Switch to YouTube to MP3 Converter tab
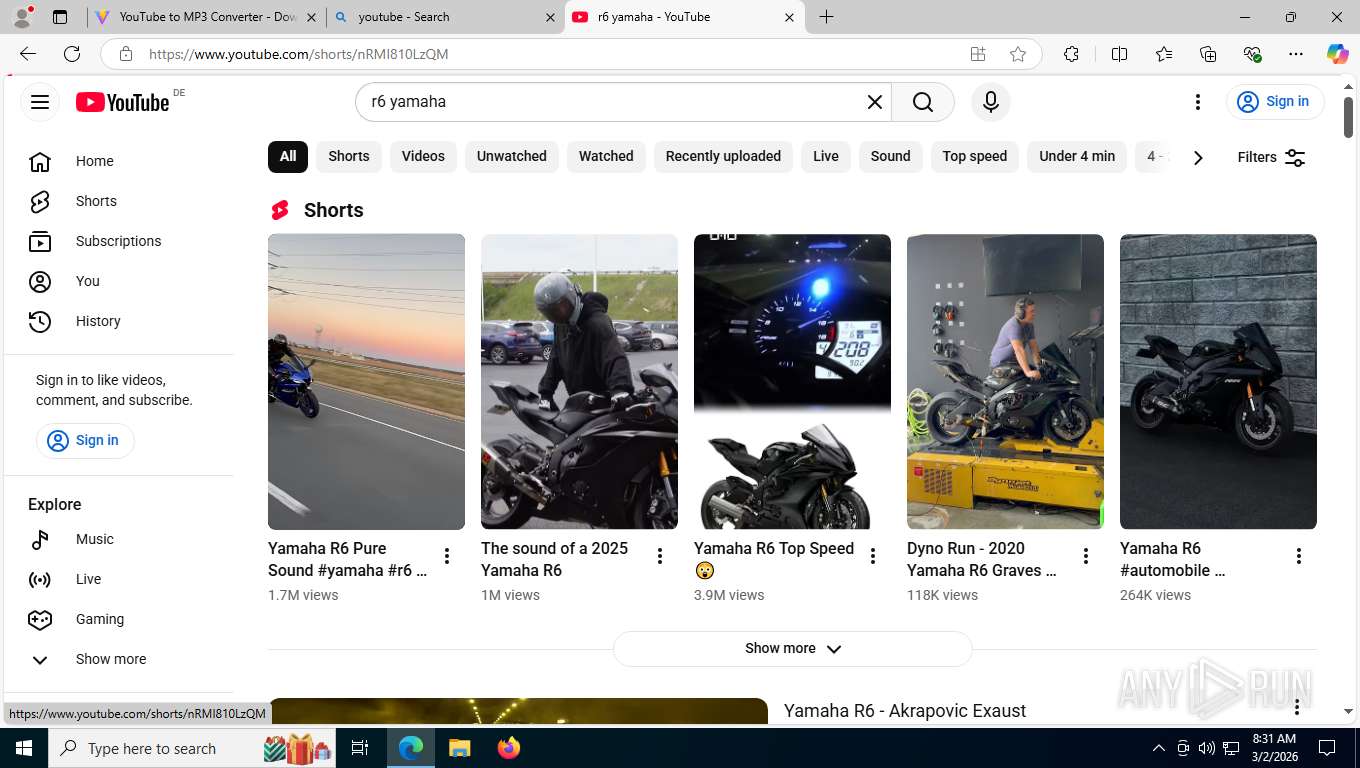The width and height of the screenshot is (1360, 768). 205,17
